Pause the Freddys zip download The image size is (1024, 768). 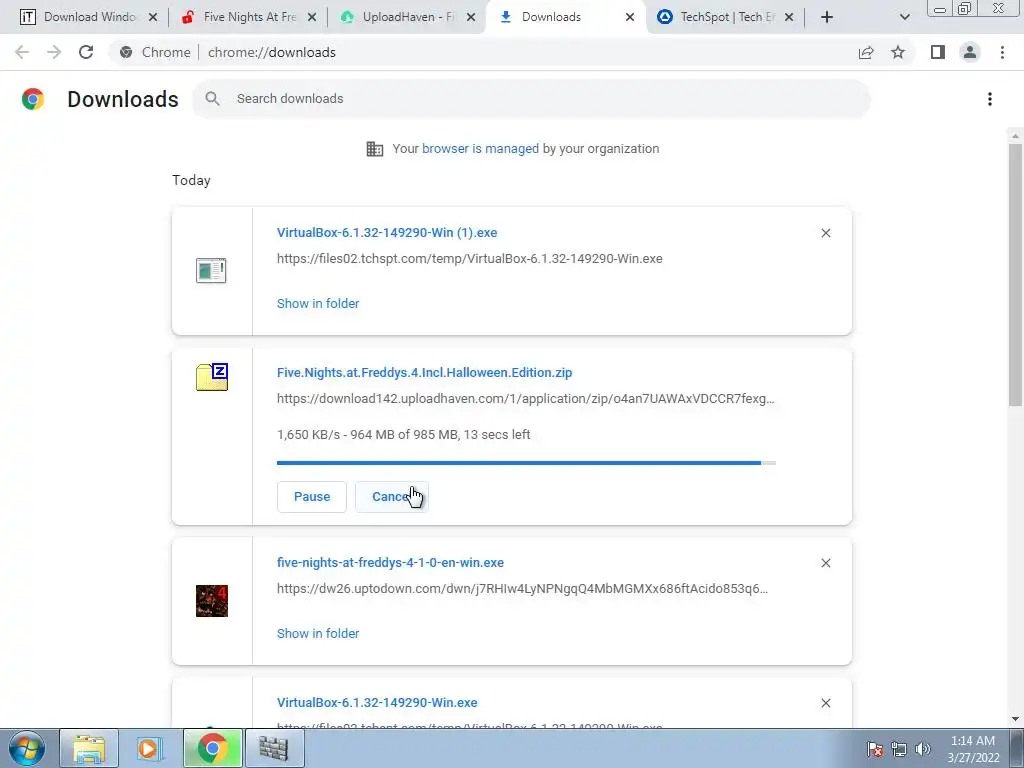click(312, 497)
